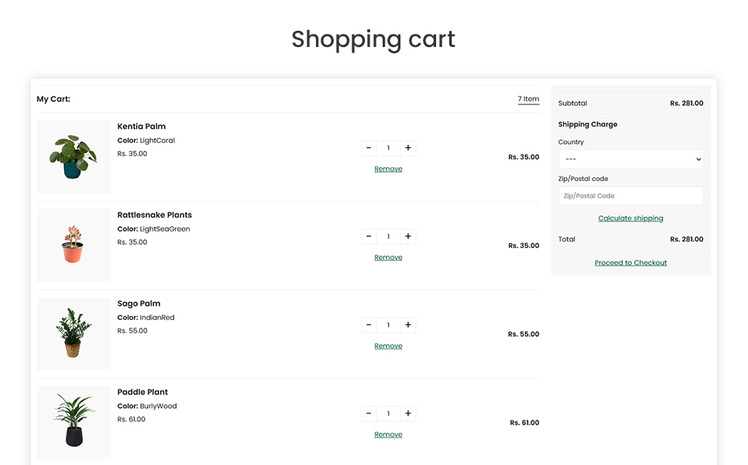Click the 'Shopping cart' page title
Image resolution: width=748 pixels, height=465 pixels.
(x=374, y=39)
